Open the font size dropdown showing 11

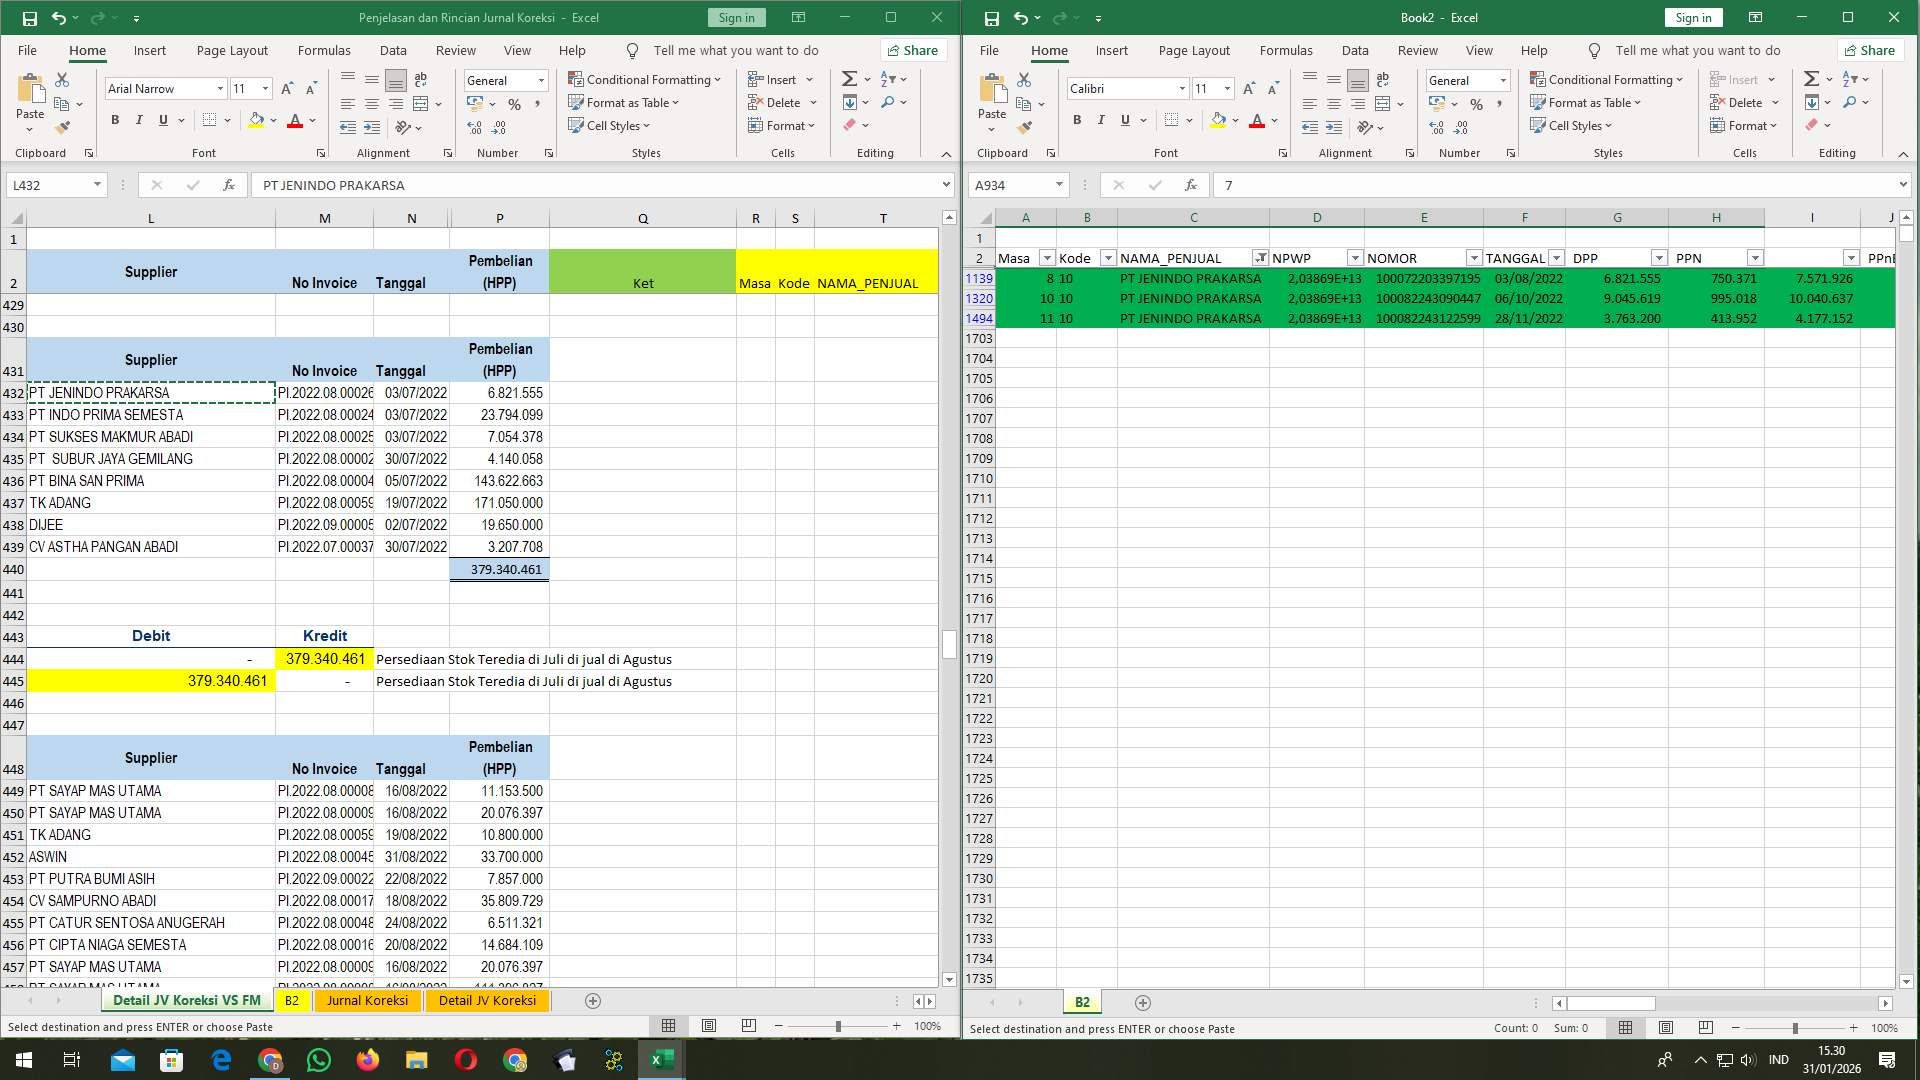pos(264,88)
